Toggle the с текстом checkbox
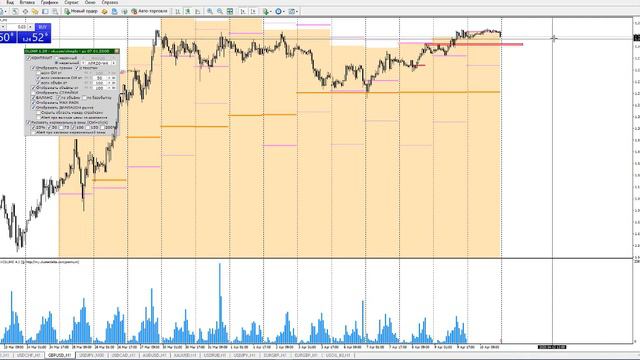 coord(77,68)
